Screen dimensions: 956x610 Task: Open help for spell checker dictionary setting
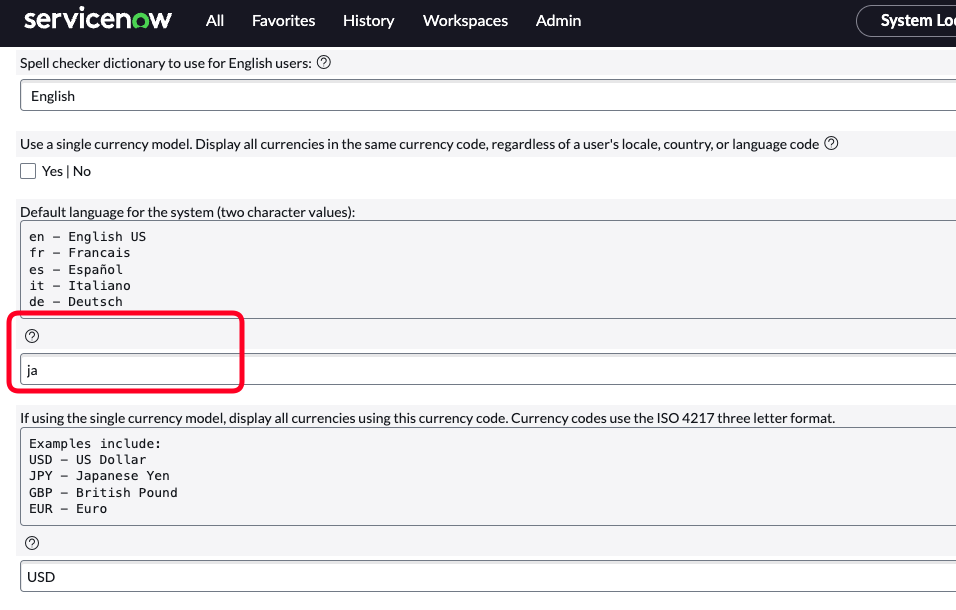point(322,62)
